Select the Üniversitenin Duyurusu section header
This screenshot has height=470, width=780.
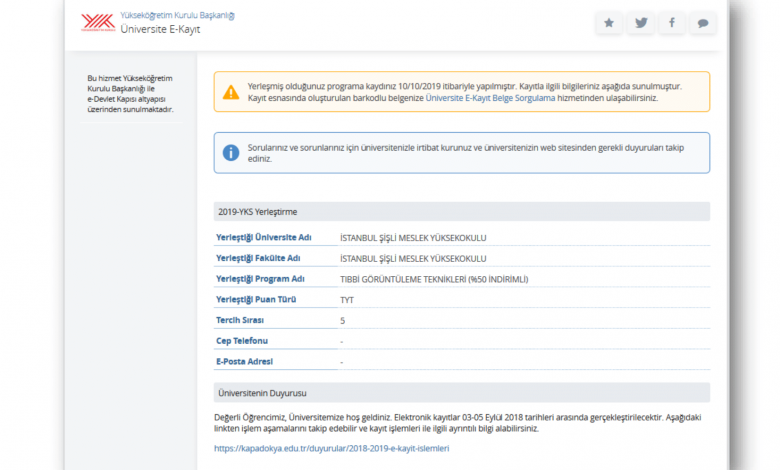(462, 393)
